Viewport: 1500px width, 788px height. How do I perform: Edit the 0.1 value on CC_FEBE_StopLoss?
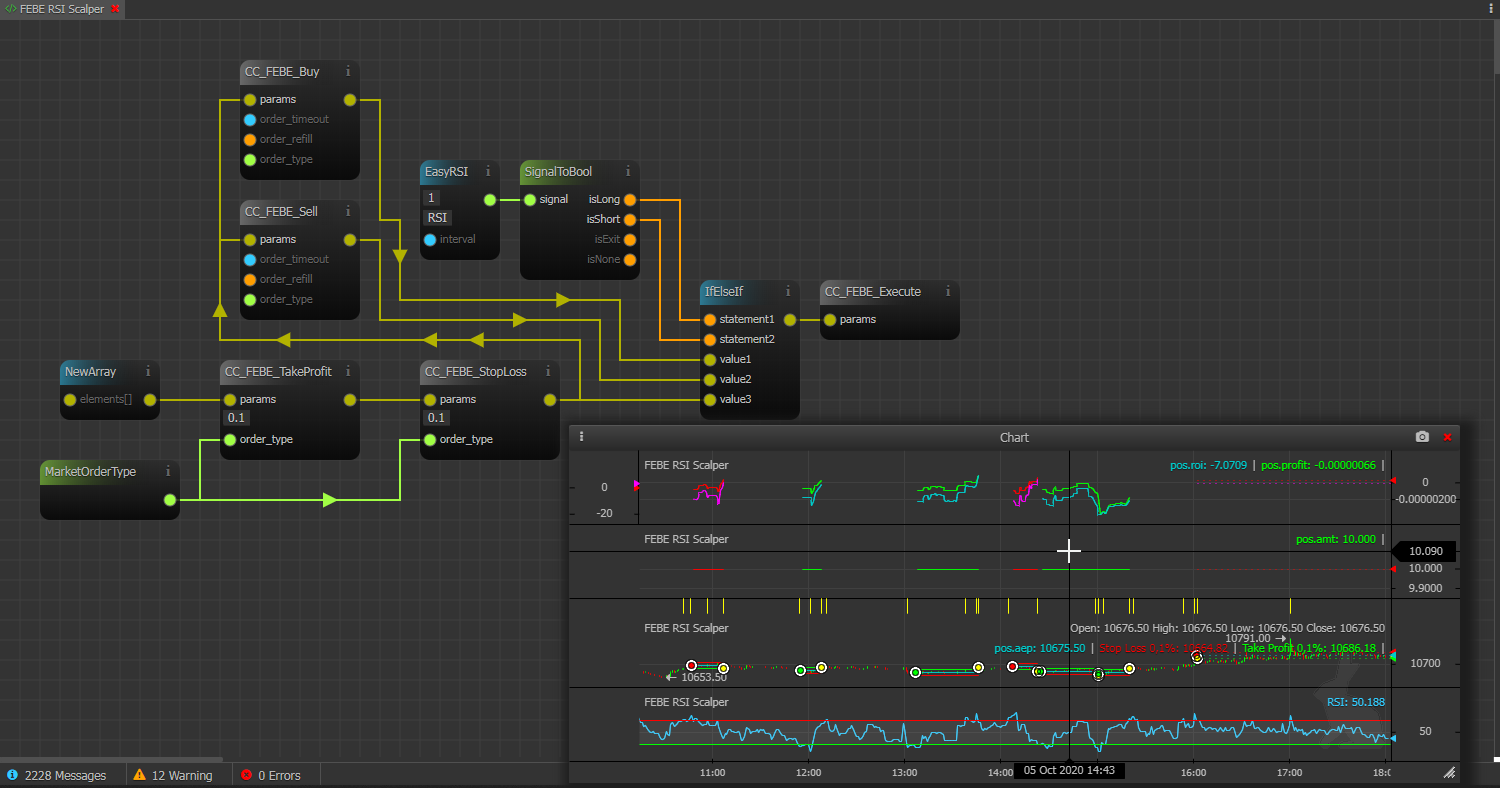coord(437,418)
